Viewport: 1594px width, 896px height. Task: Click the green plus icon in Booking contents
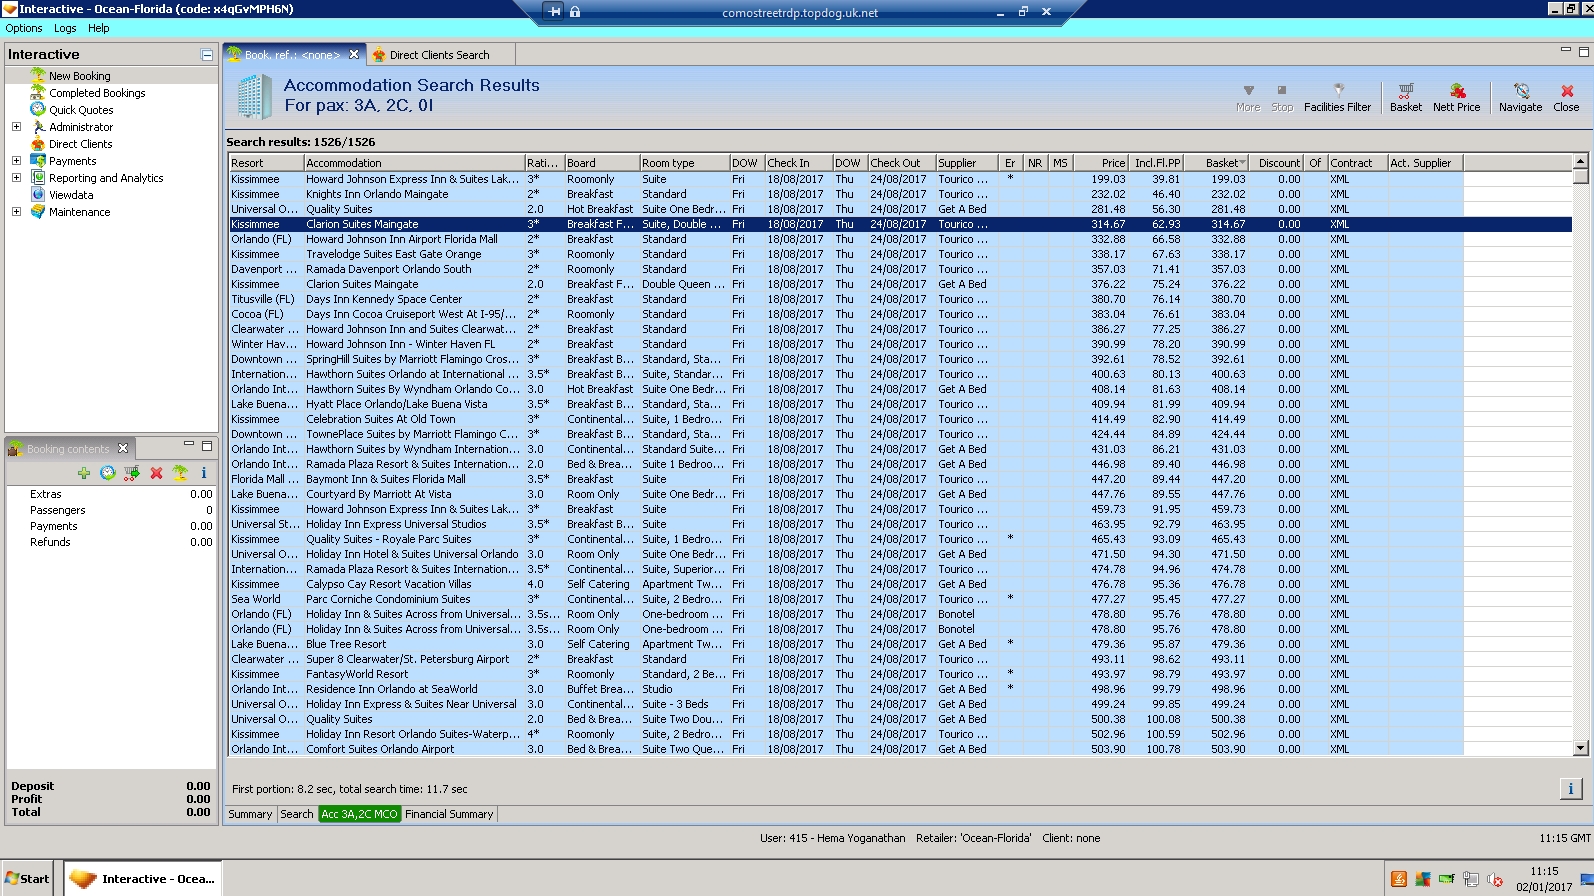pyautogui.click(x=83, y=473)
